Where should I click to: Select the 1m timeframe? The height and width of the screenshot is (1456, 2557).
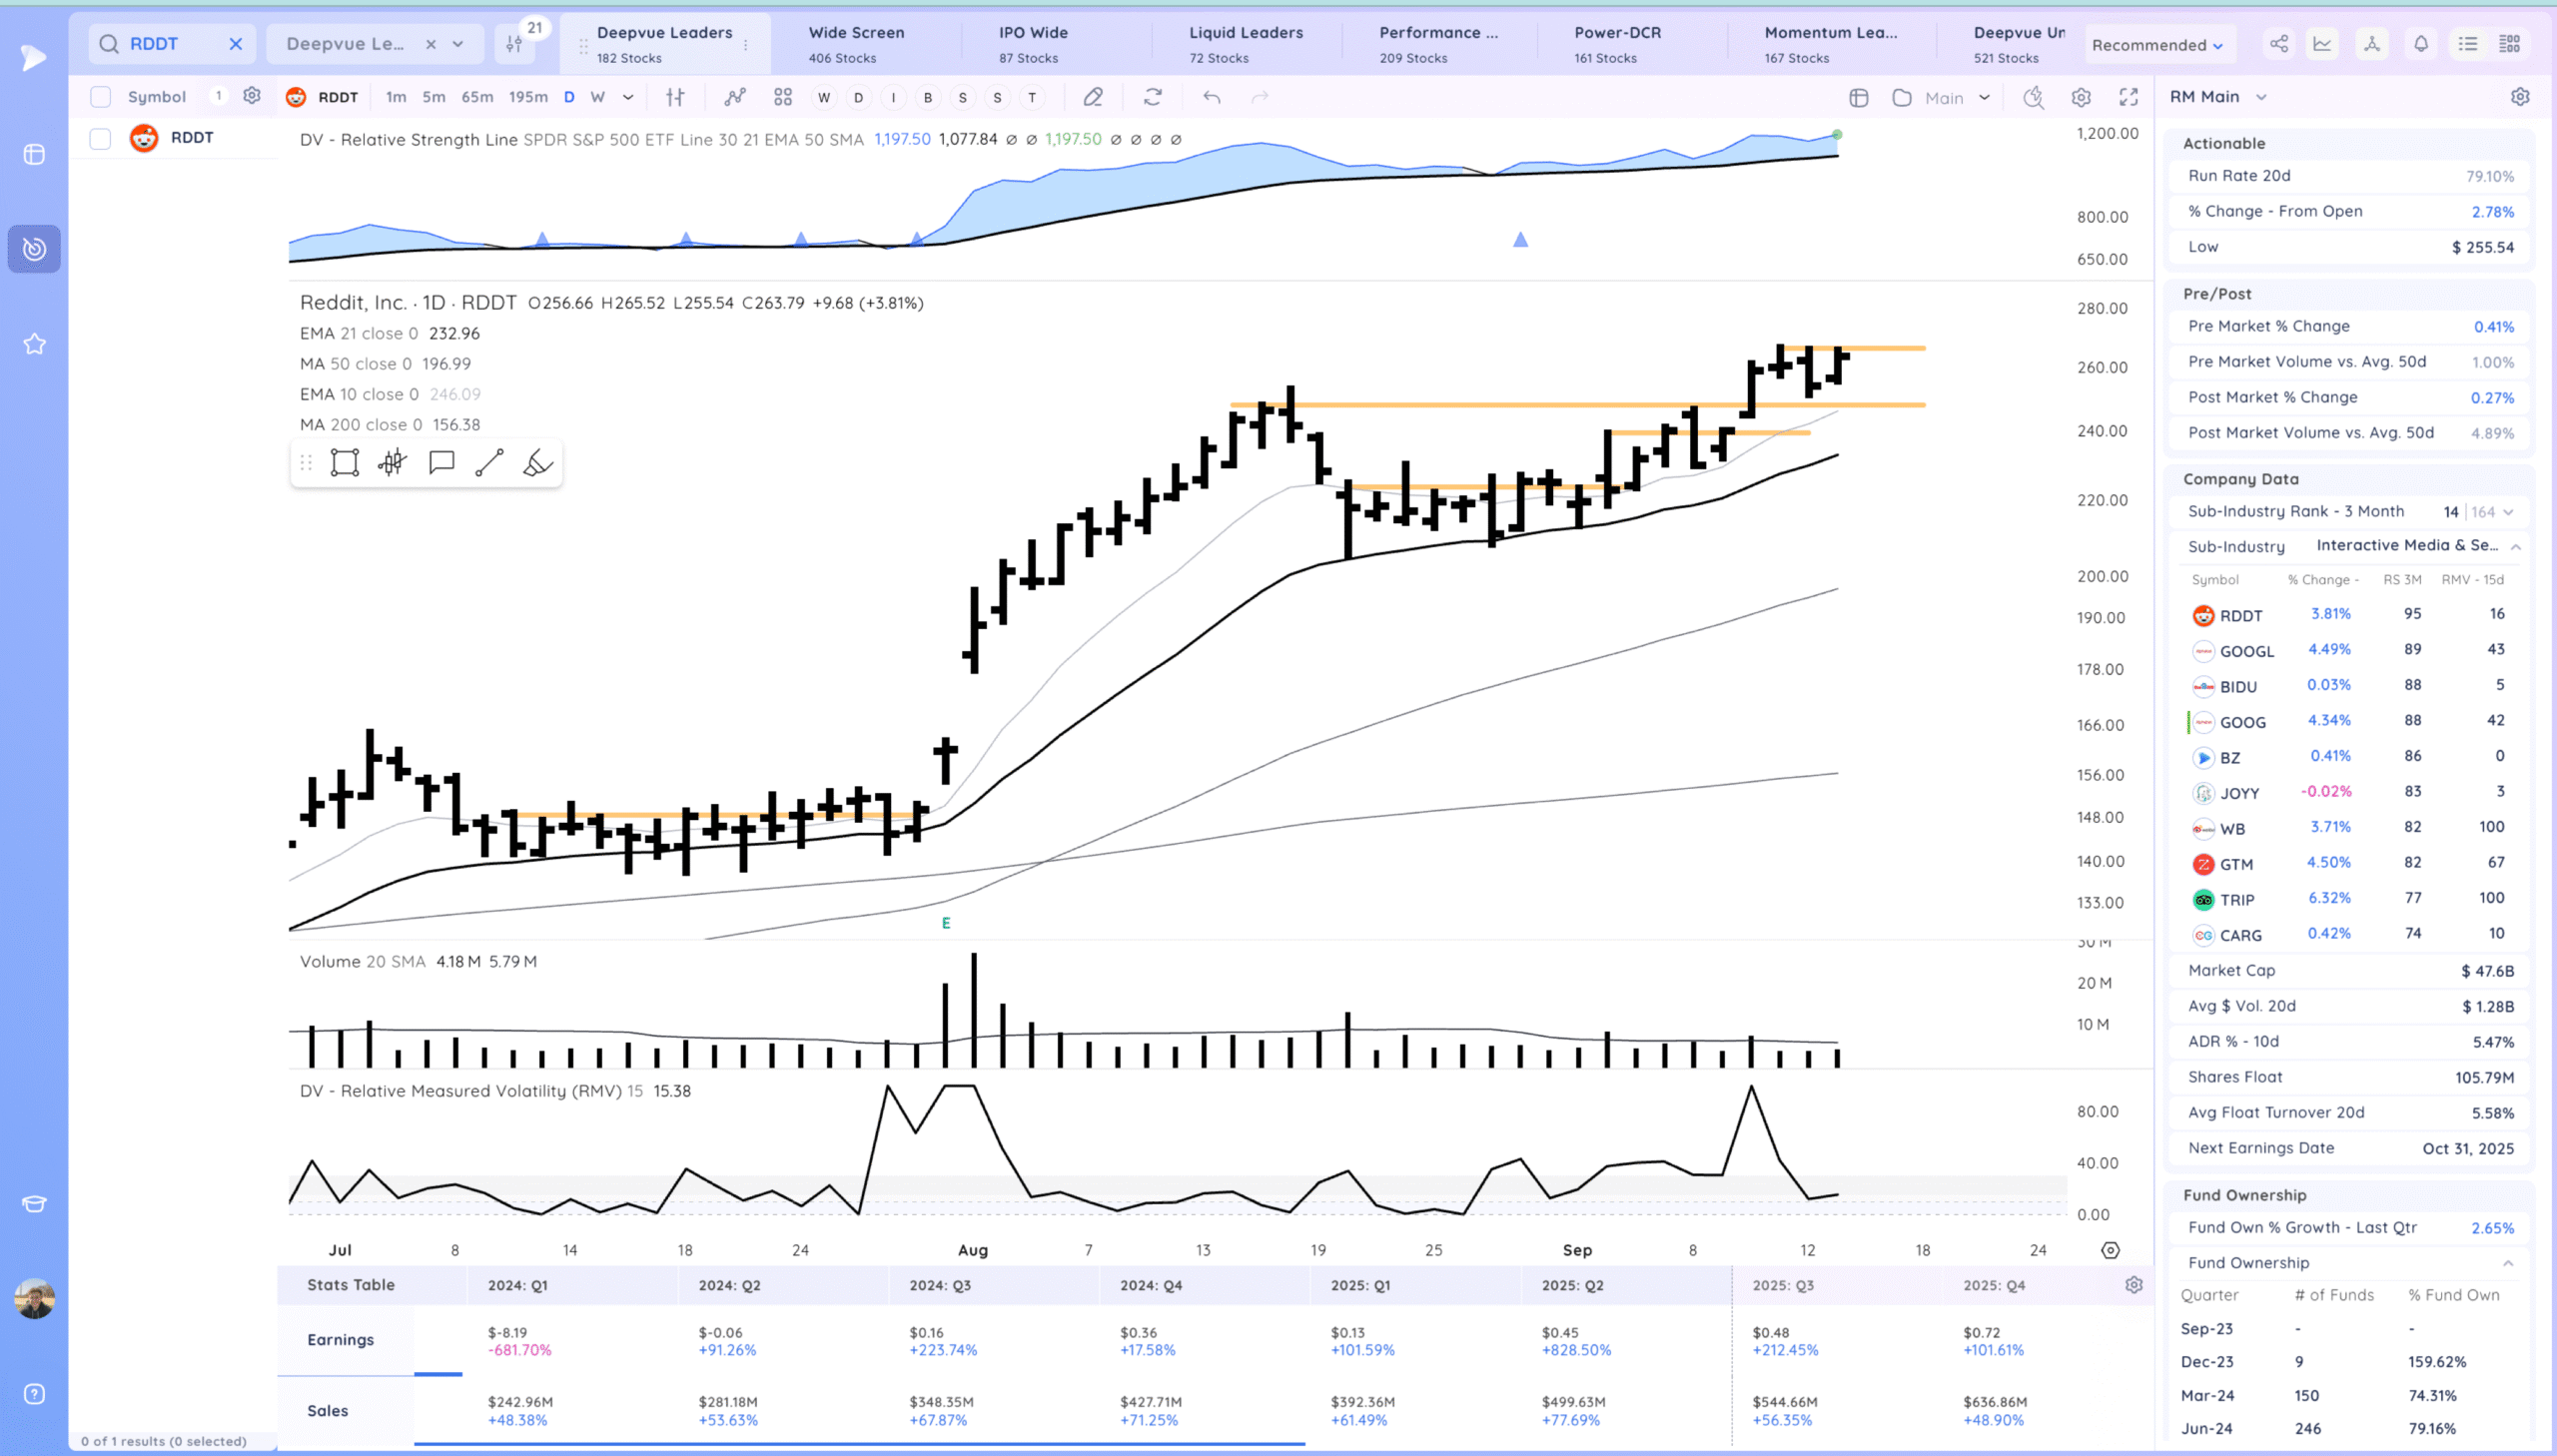[396, 97]
